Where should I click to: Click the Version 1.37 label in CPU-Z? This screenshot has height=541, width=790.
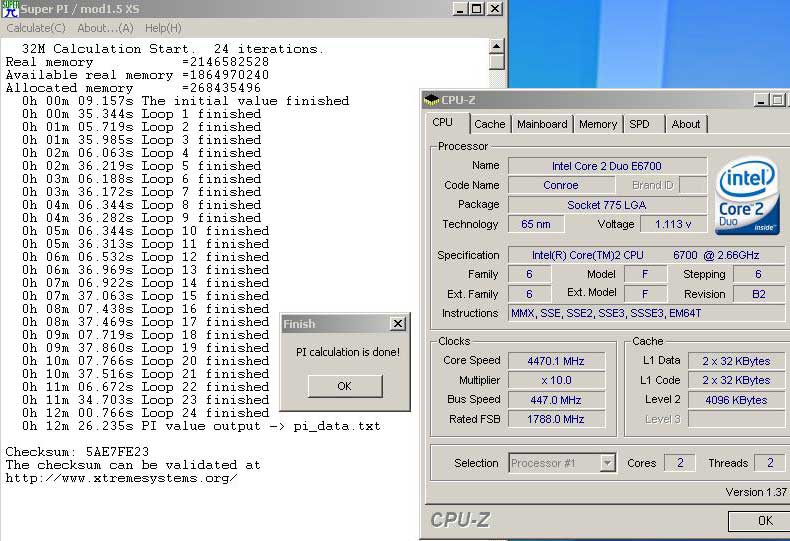(x=756, y=492)
